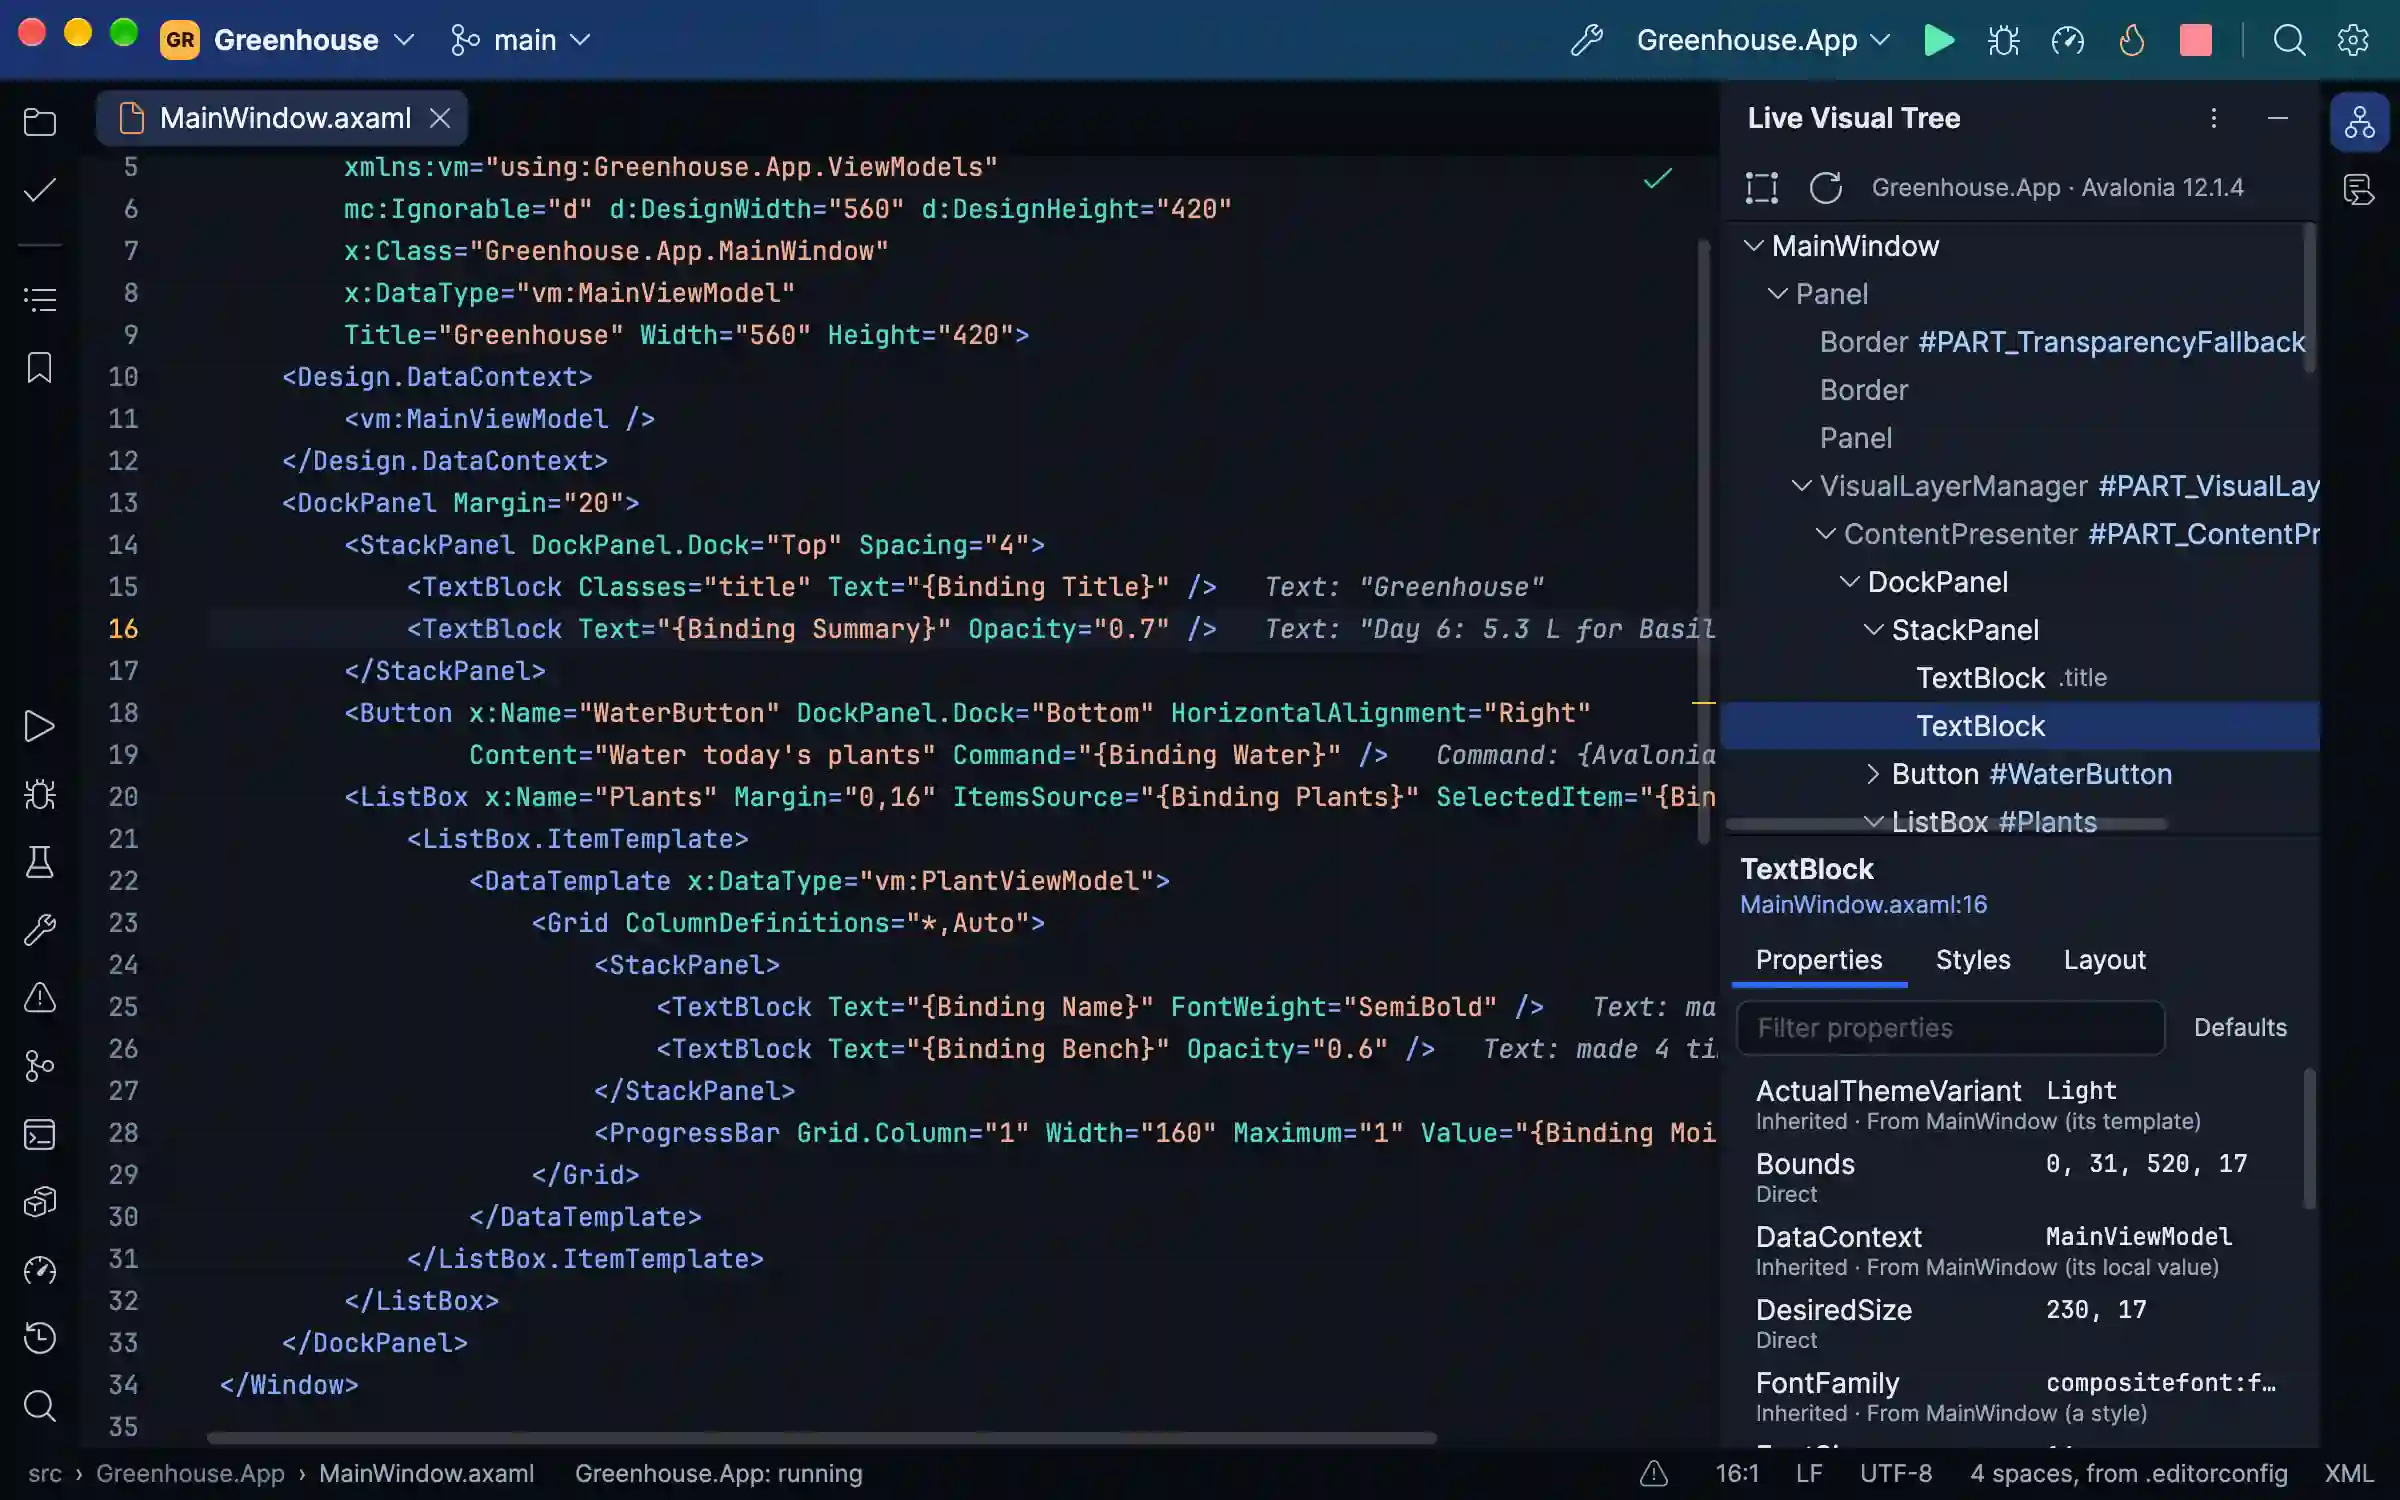
Task: Click Greenhouse.App breadcrumb in status bar
Action: click(190, 1473)
